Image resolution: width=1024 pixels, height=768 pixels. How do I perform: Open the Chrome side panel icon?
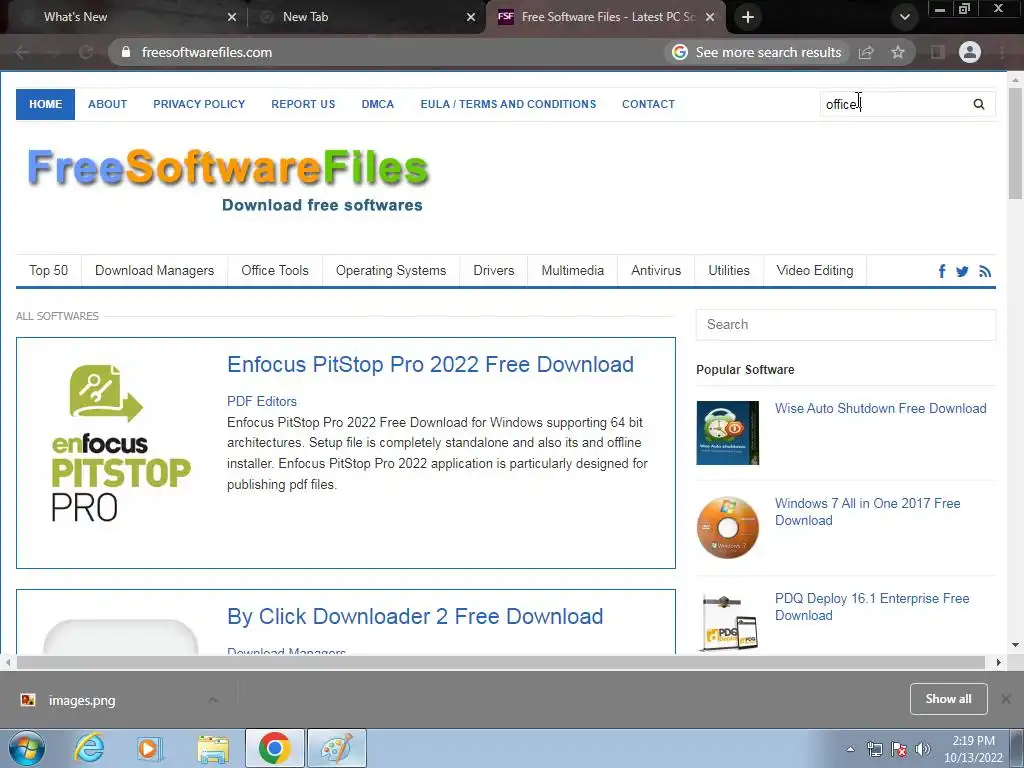(x=938, y=52)
